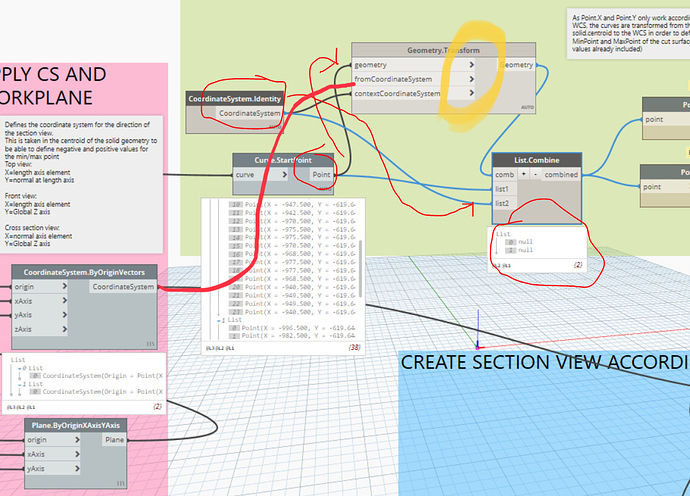Click the List header in List.Combine preview
The image size is (690, 496).
pyautogui.click(x=503, y=234)
